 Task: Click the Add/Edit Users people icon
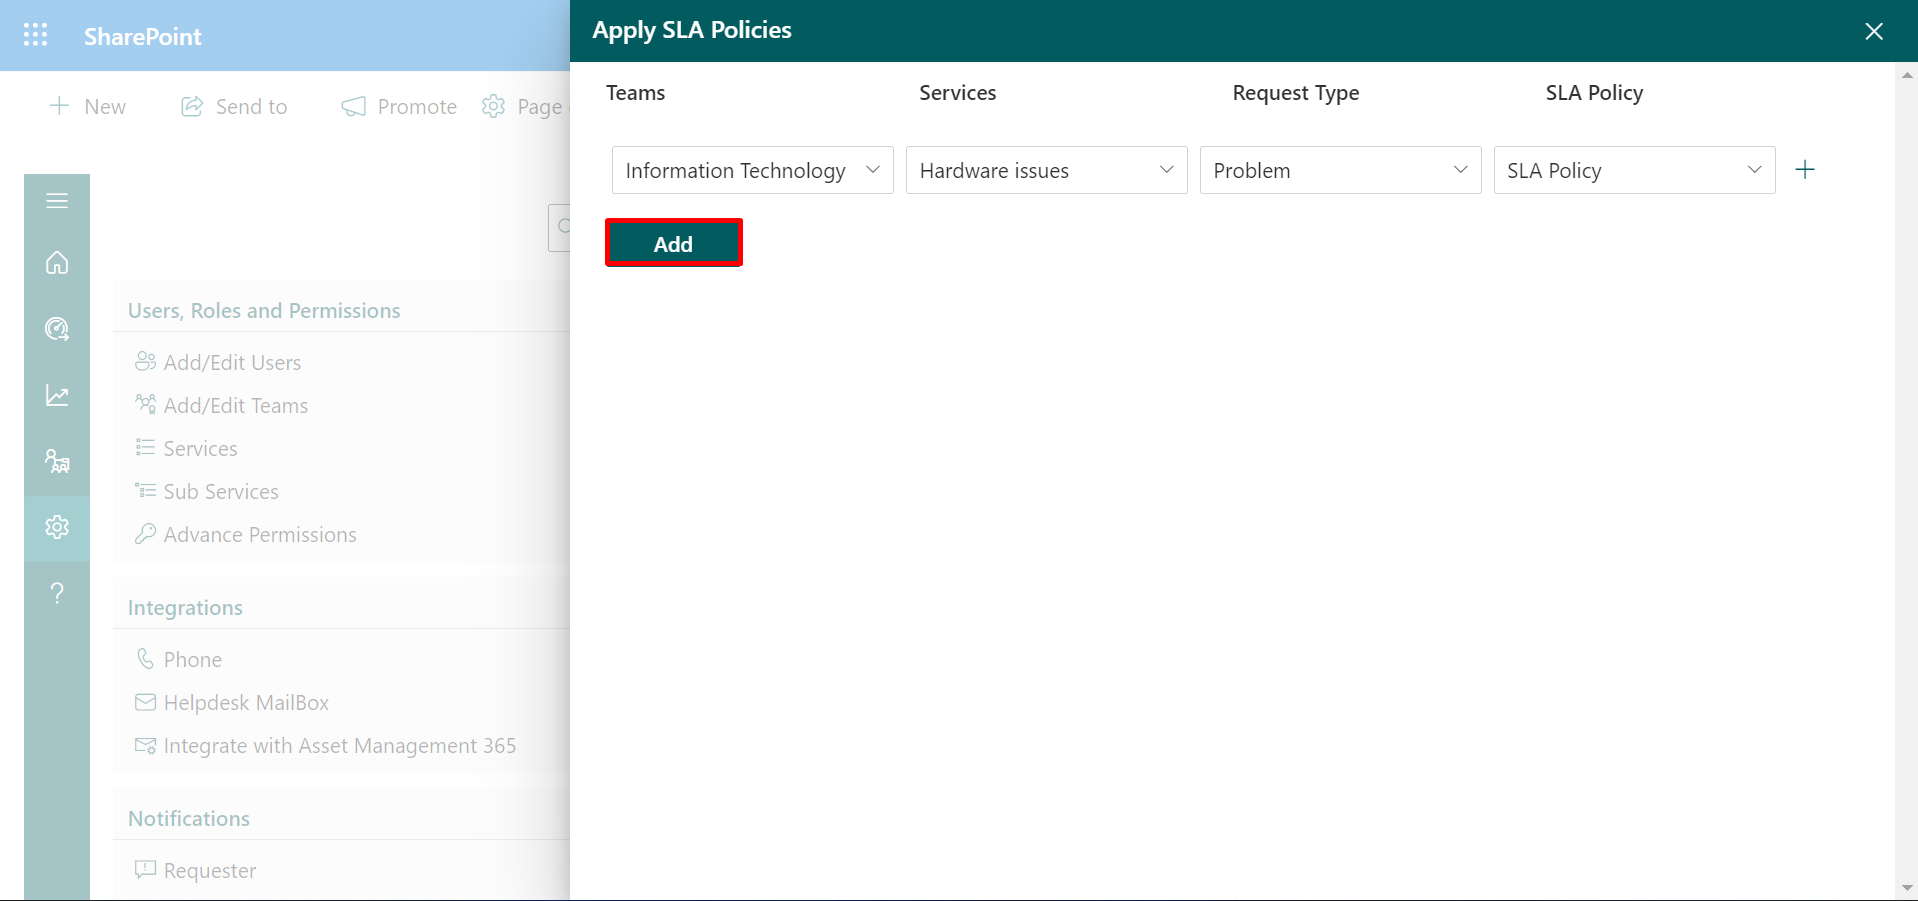coord(146,361)
